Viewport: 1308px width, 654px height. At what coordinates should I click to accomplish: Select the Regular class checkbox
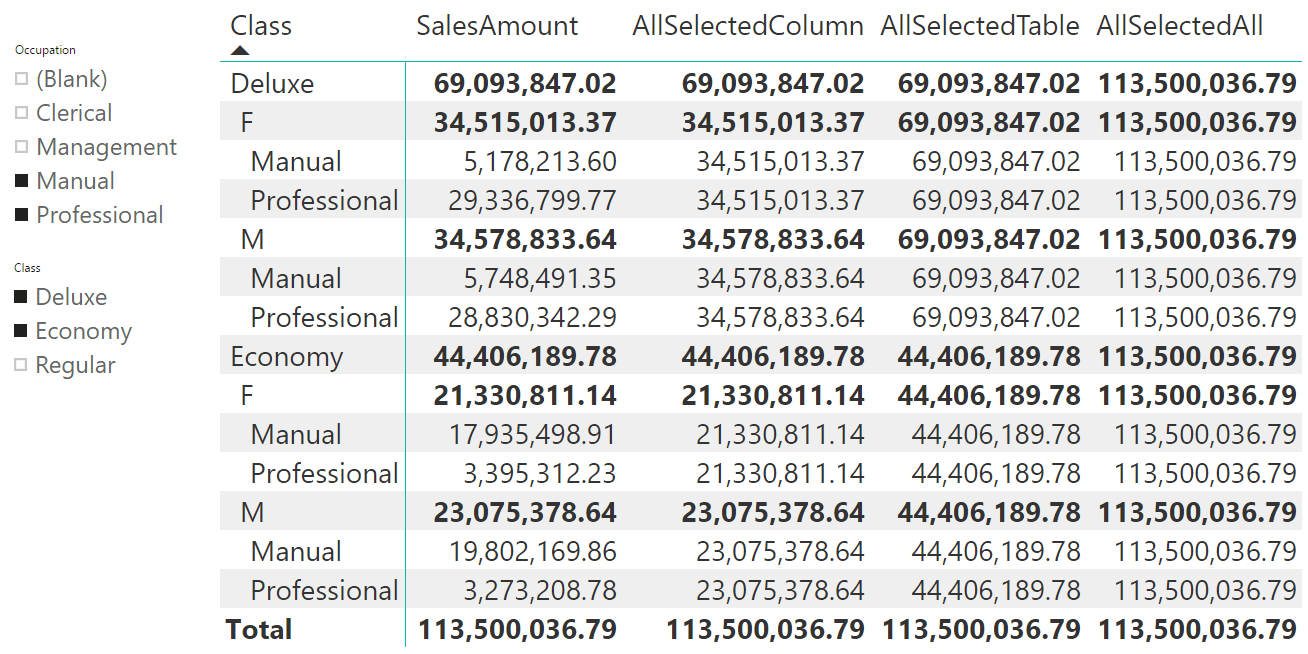point(21,365)
